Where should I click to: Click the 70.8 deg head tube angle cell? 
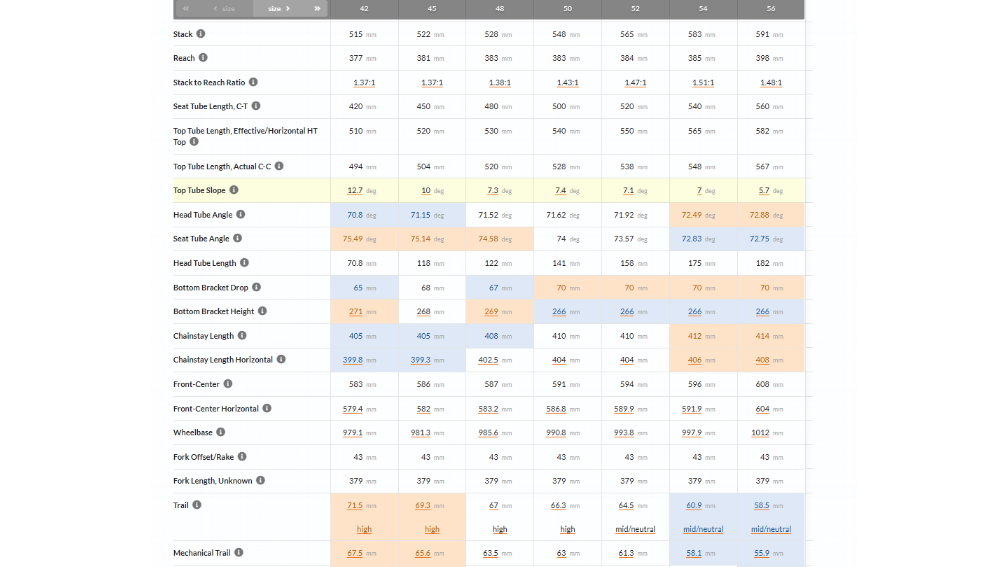[x=364, y=215]
